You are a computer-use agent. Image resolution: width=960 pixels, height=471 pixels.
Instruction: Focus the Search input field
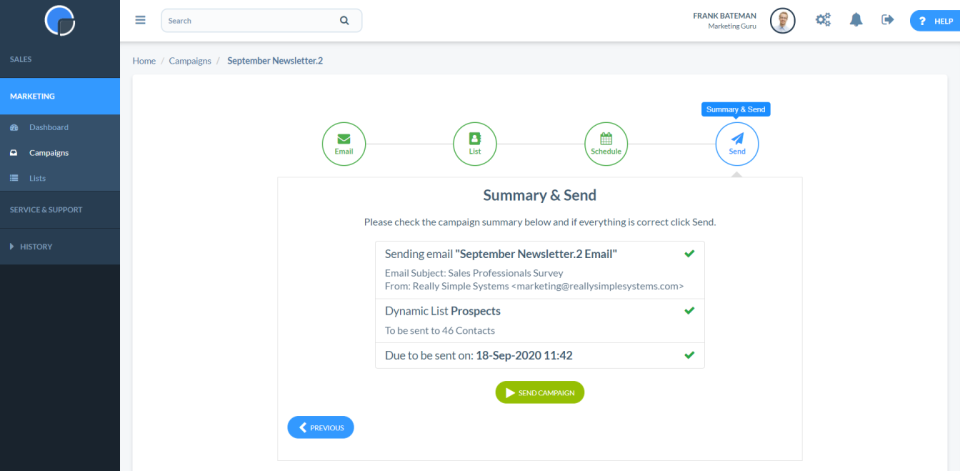tap(261, 20)
